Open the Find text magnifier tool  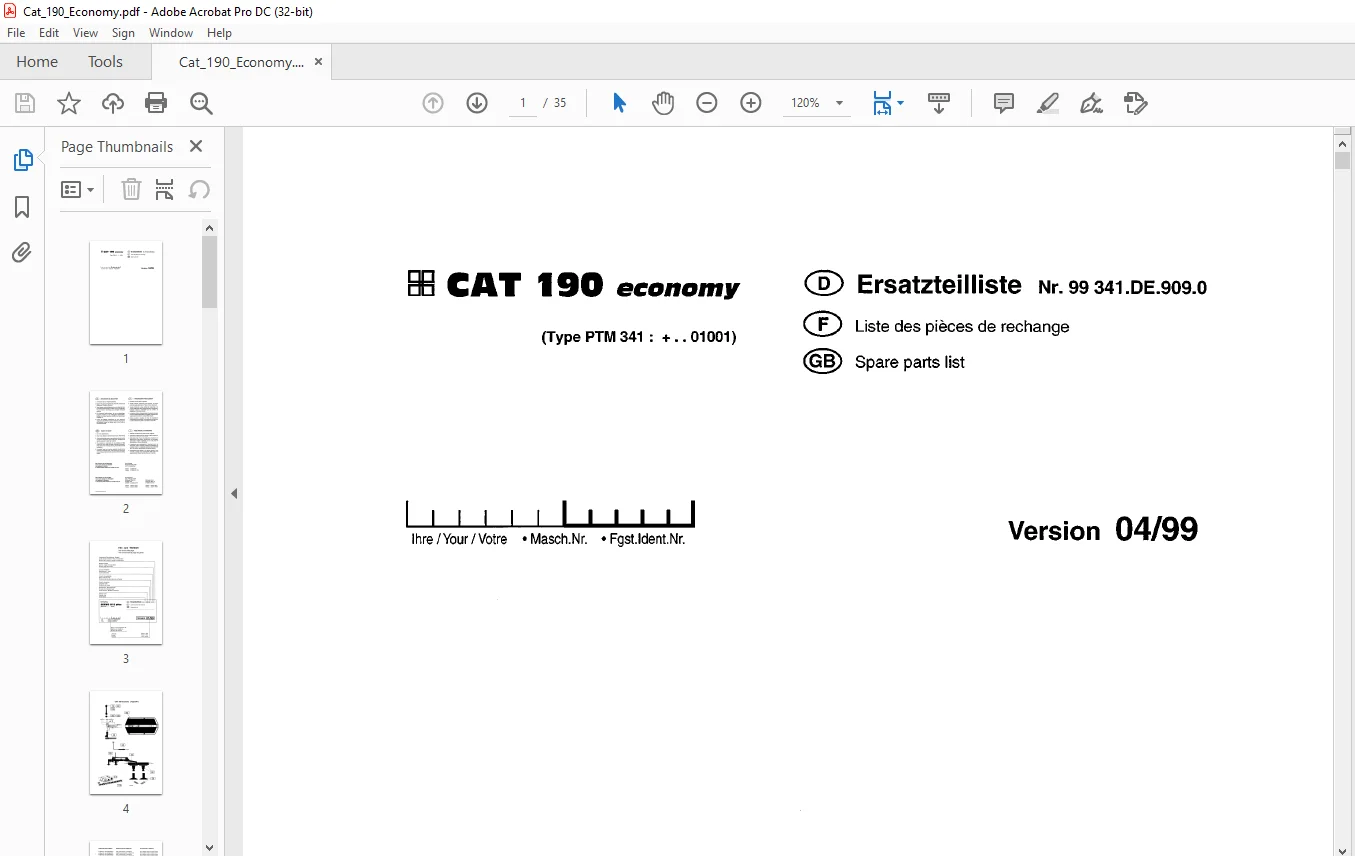[201, 103]
